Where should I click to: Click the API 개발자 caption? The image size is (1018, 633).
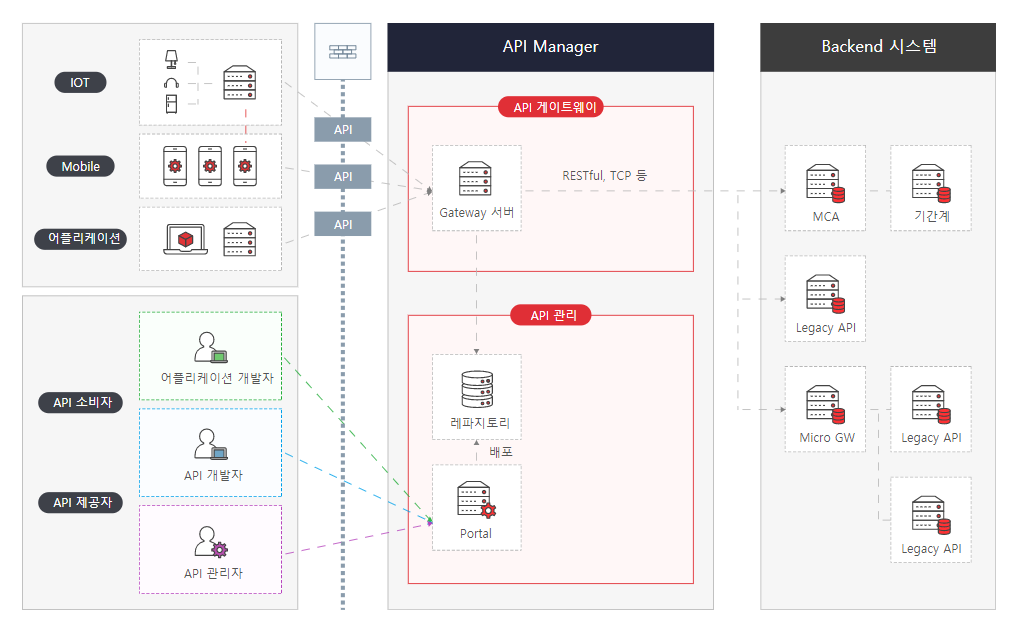pos(213,475)
